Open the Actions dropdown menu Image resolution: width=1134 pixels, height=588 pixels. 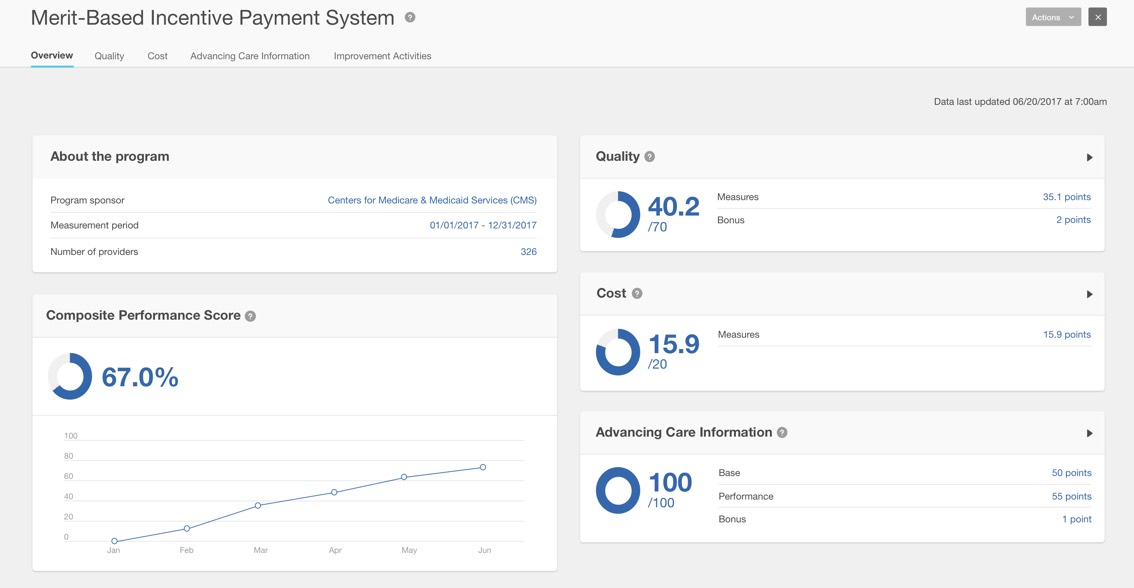pyautogui.click(x=1052, y=17)
